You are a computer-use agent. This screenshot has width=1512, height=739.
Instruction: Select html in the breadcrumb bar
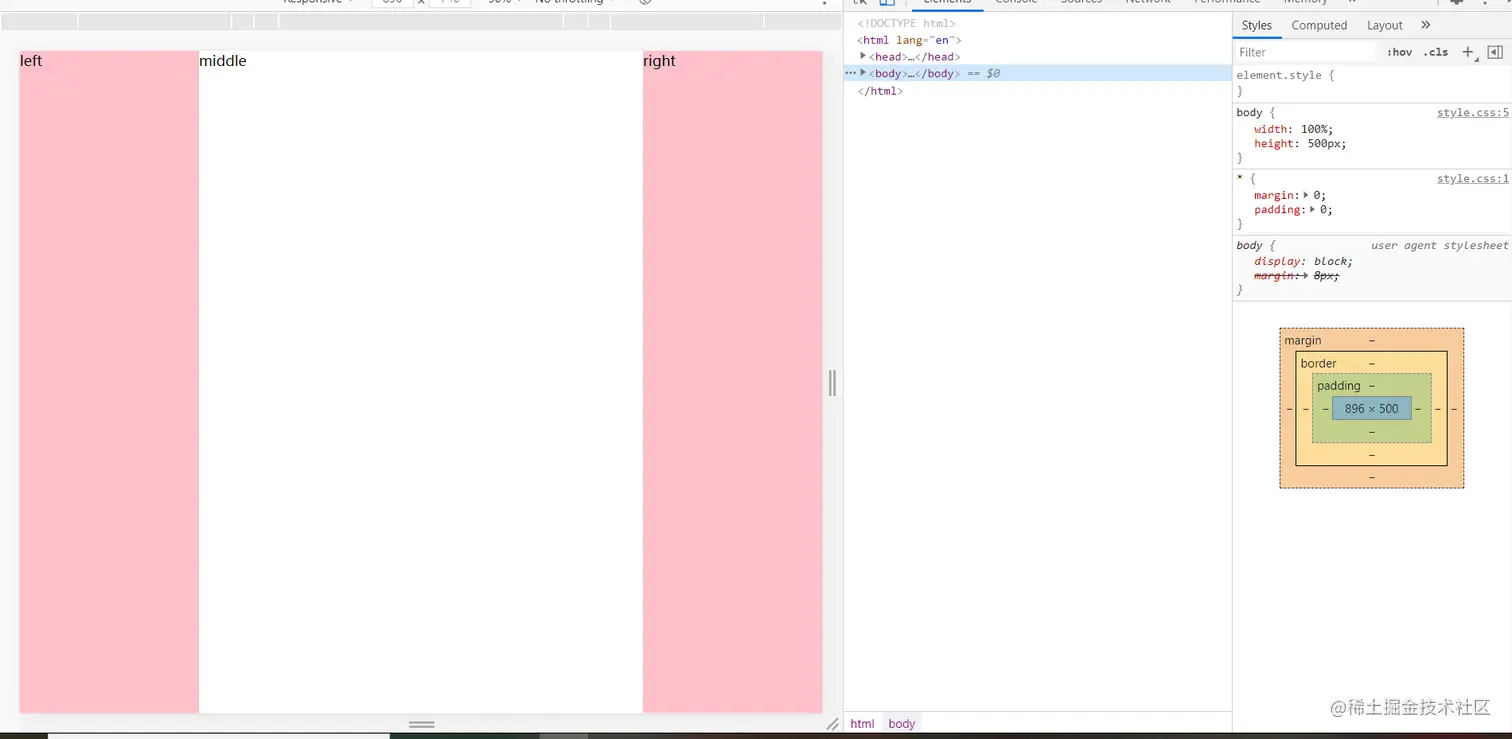(x=862, y=724)
